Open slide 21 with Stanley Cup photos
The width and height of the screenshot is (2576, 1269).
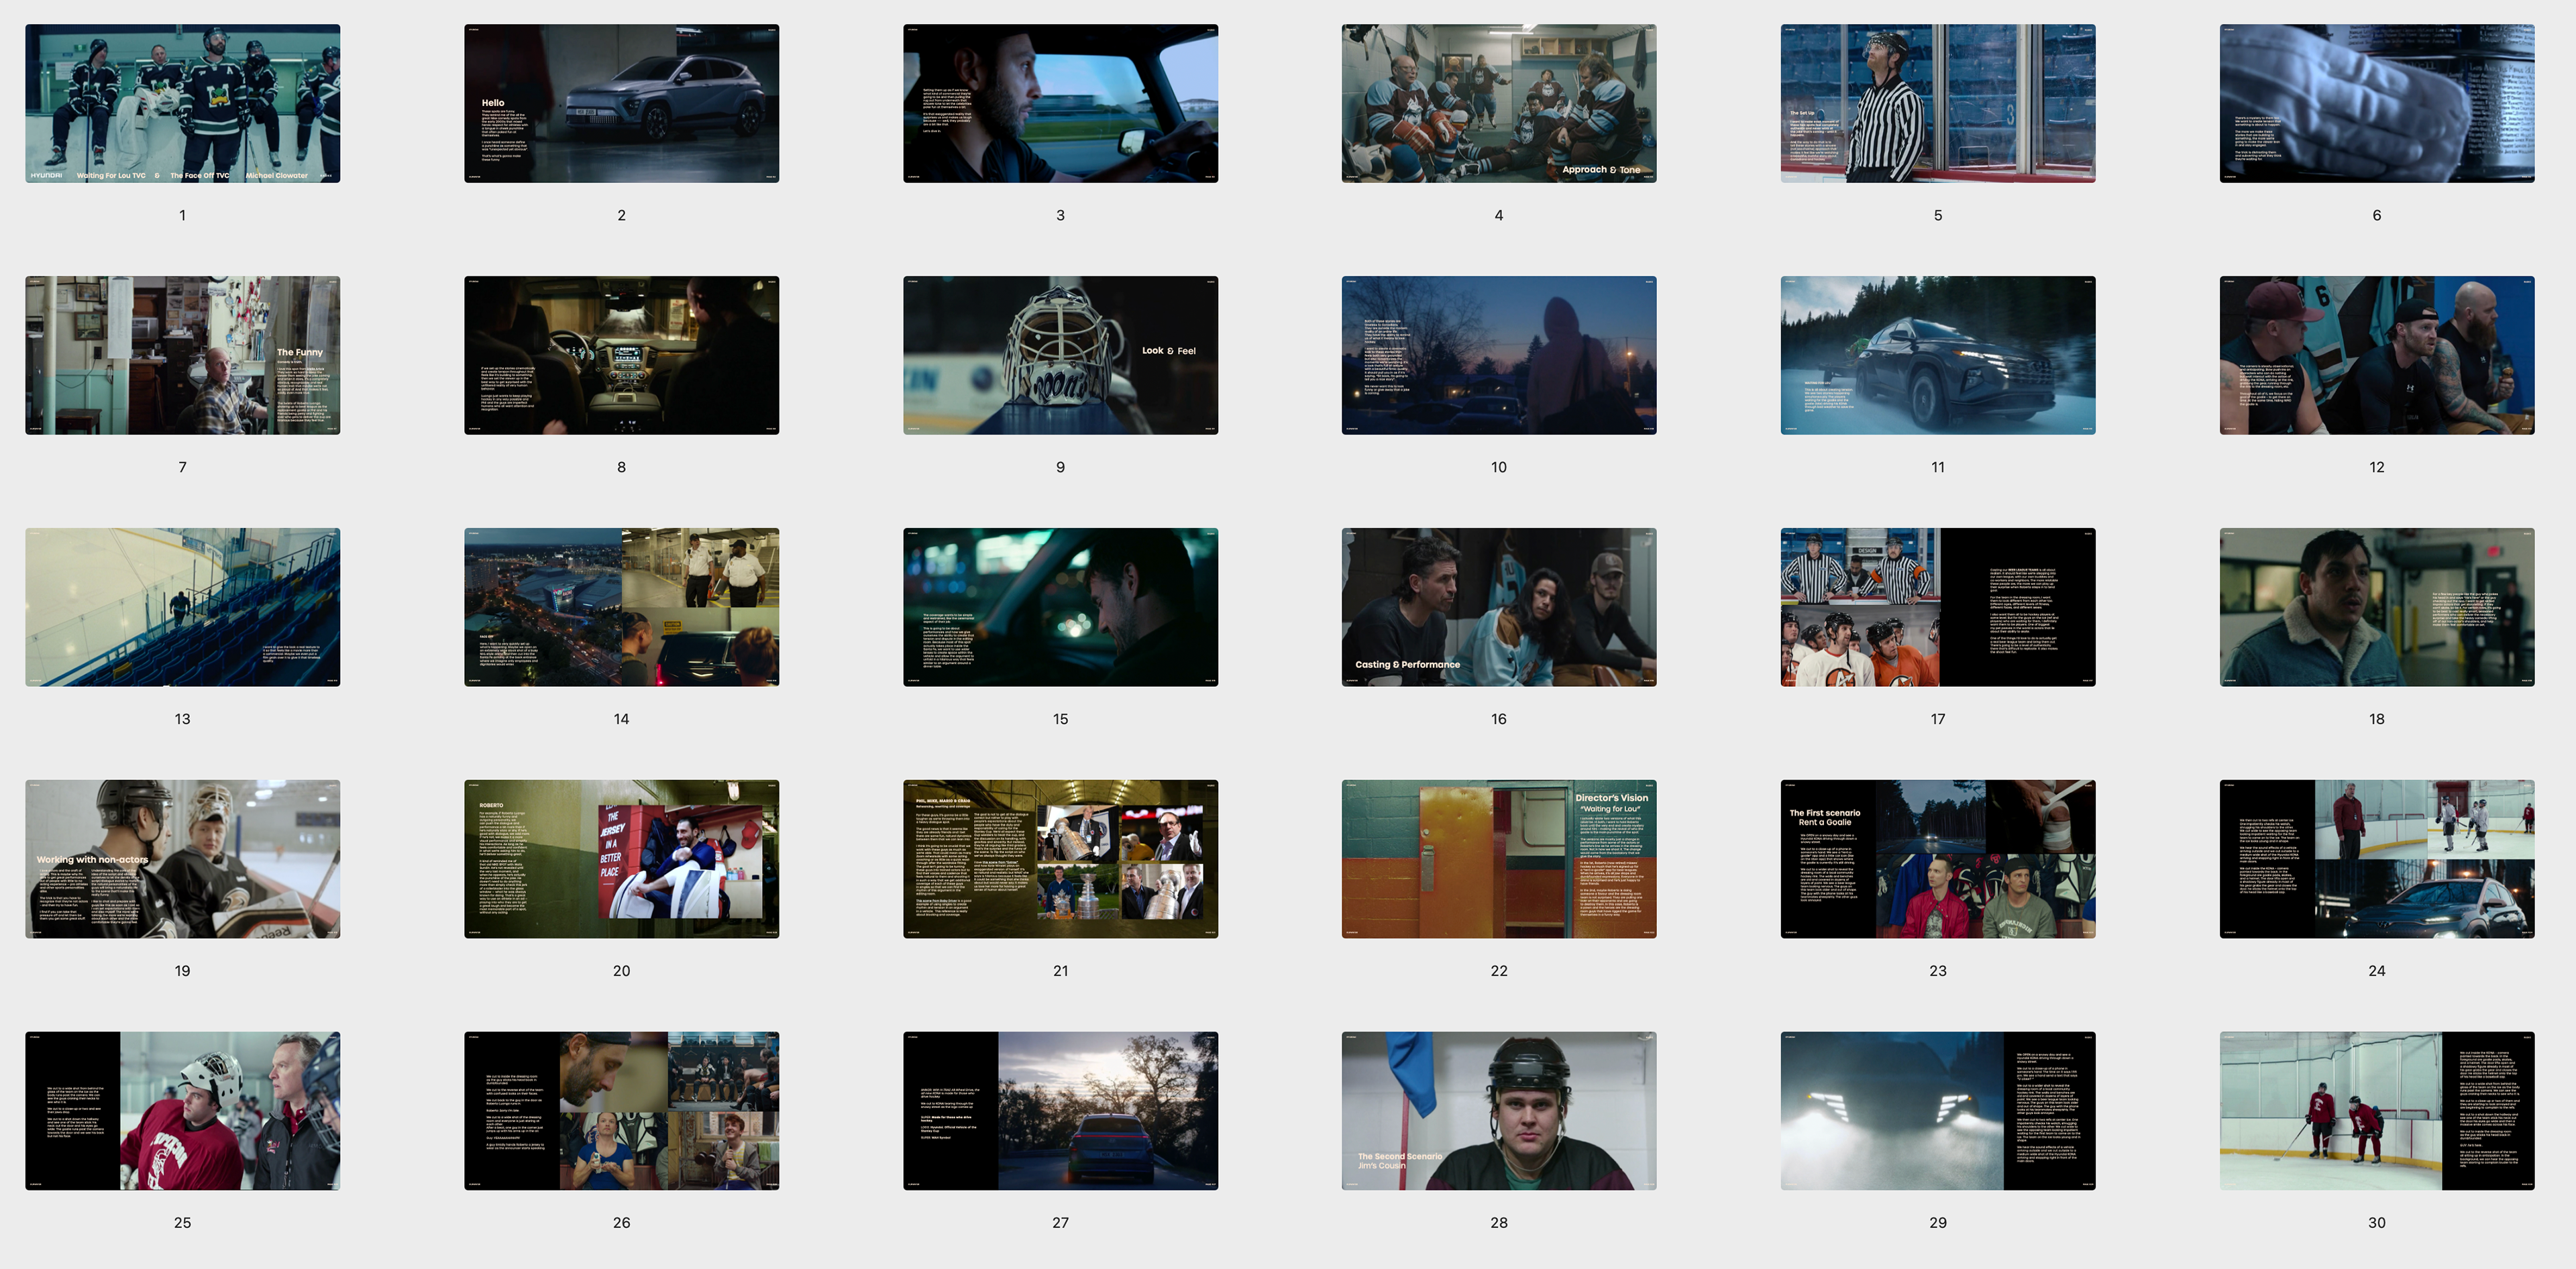1060,859
